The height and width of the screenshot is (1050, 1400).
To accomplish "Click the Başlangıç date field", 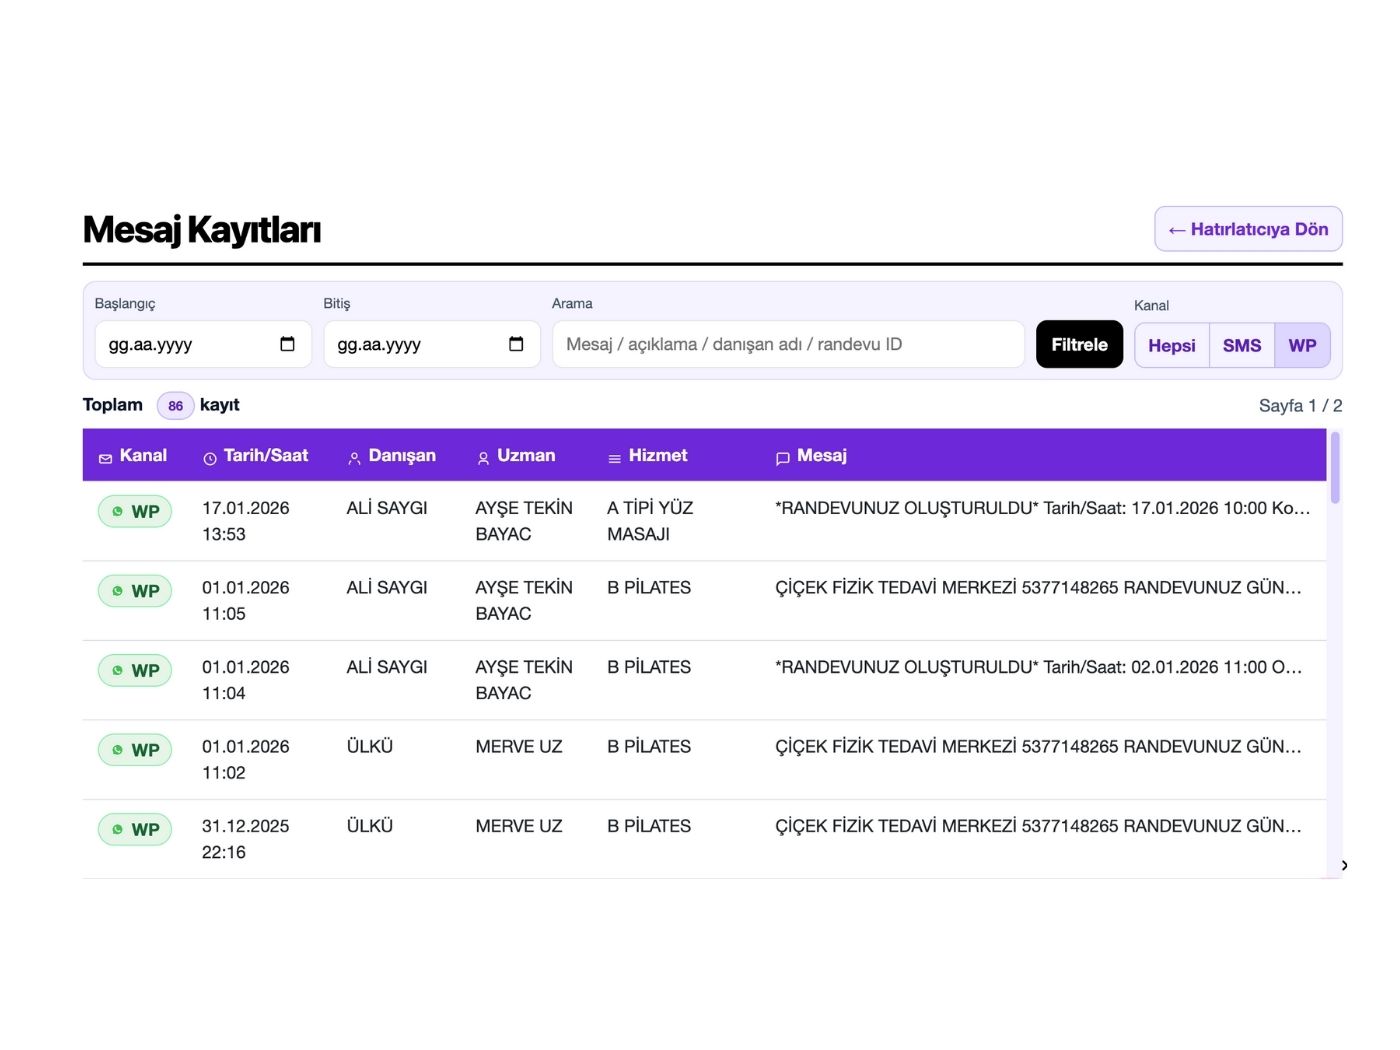I will click(185, 344).
